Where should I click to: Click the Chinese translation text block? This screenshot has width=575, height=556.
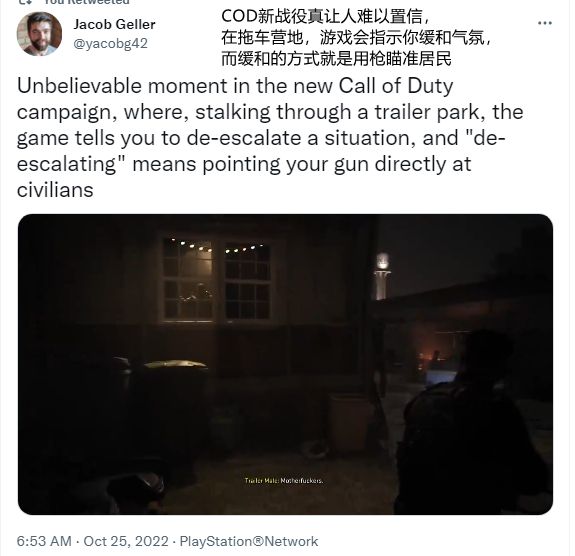pyautogui.click(x=356, y=37)
